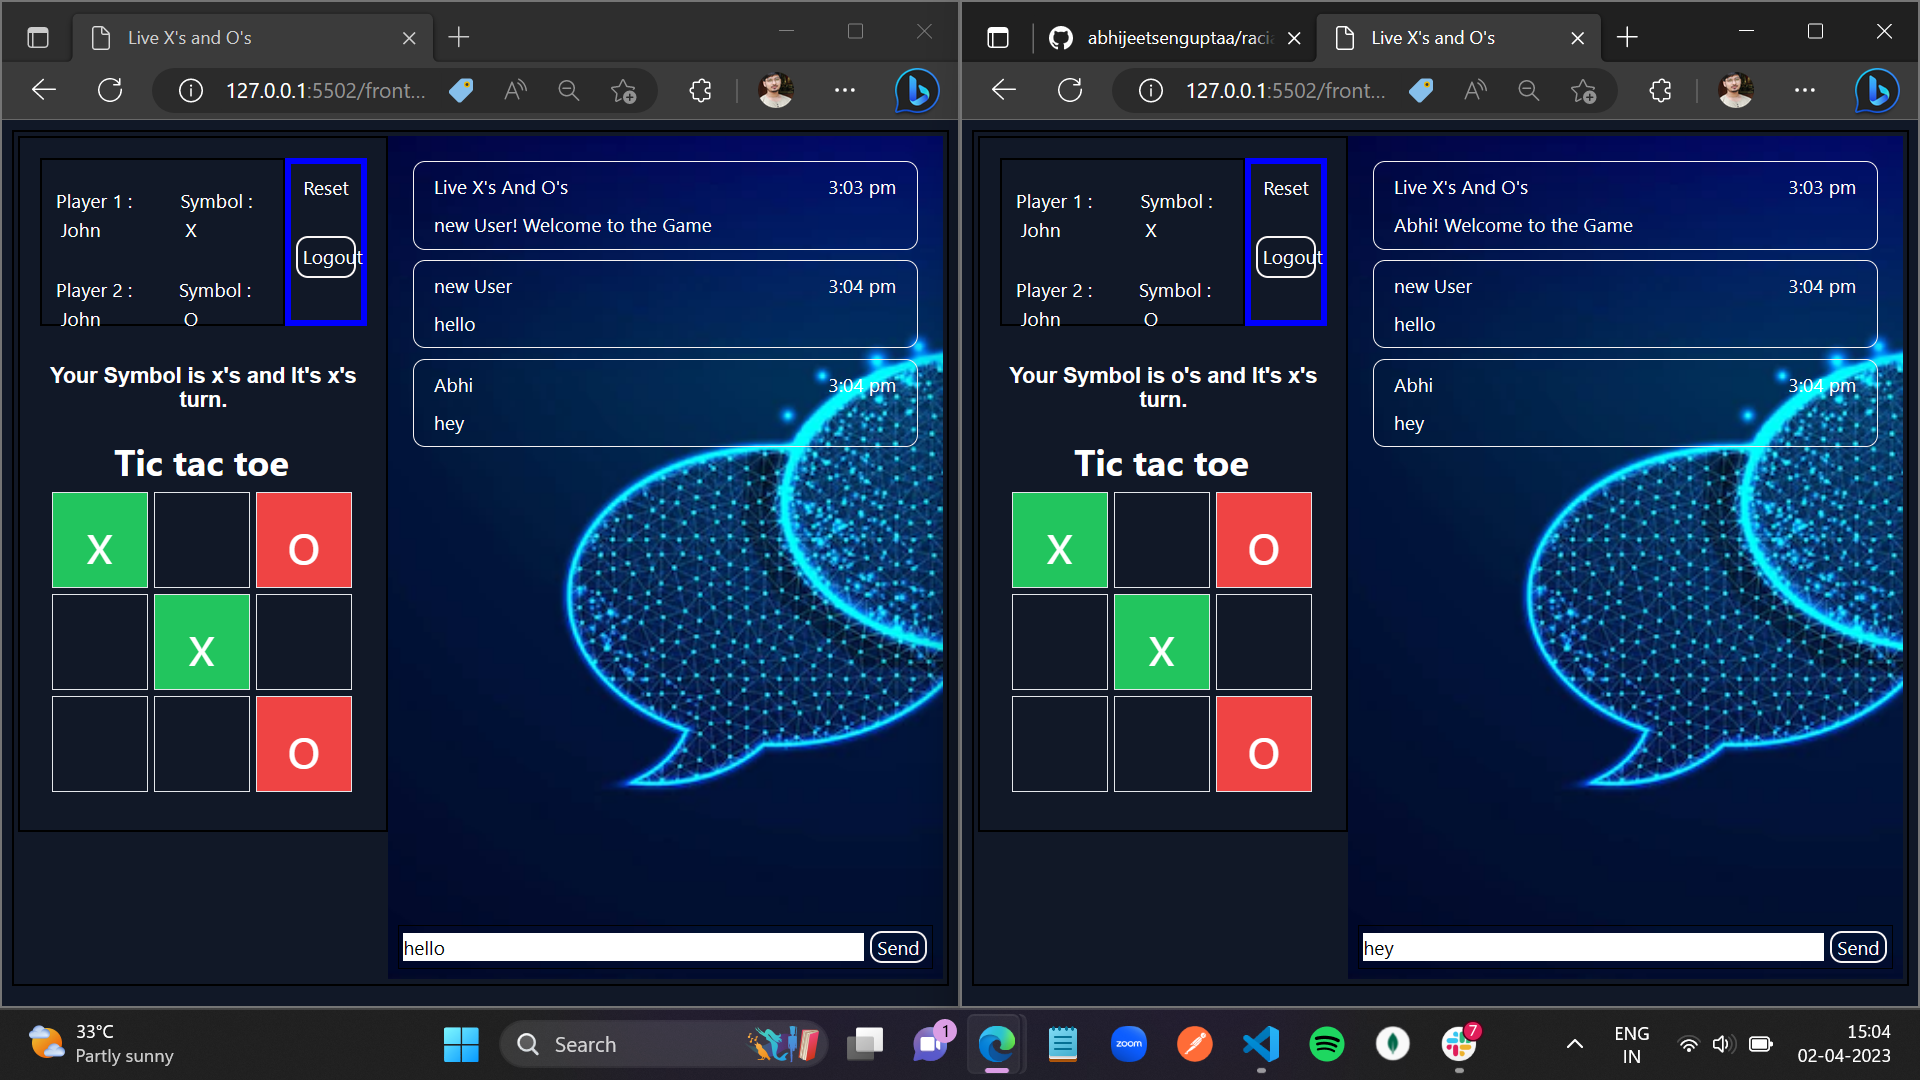The height and width of the screenshot is (1080, 1920).
Task: Open the Bing chat sidebar
Action: [x=916, y=90]
